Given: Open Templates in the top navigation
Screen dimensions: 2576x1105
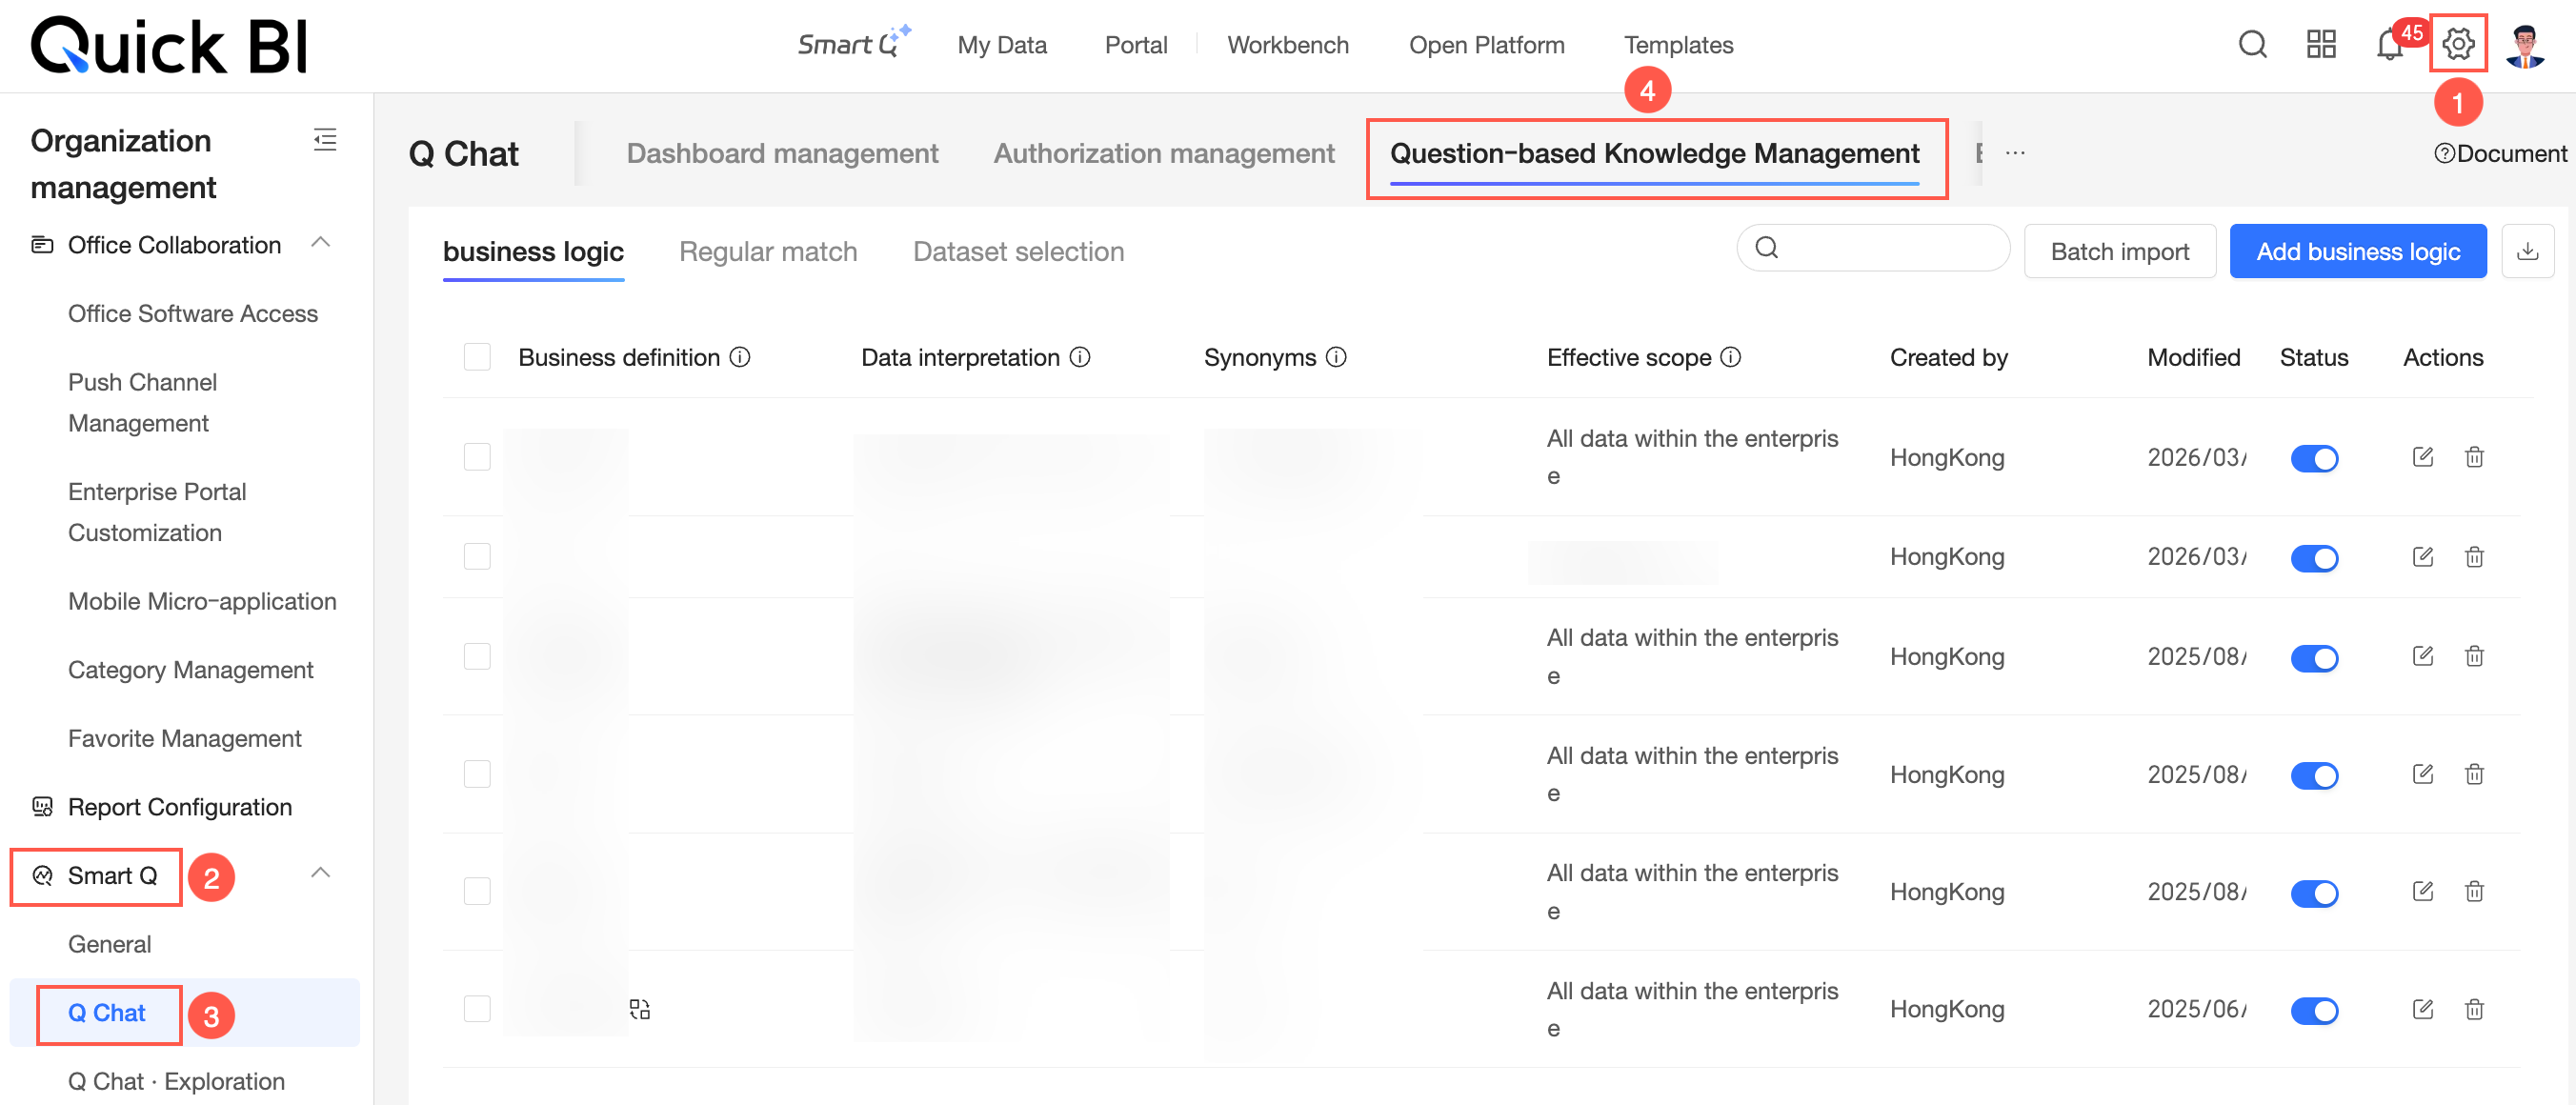Looking at the screenshot, I should coord(1678,45).
